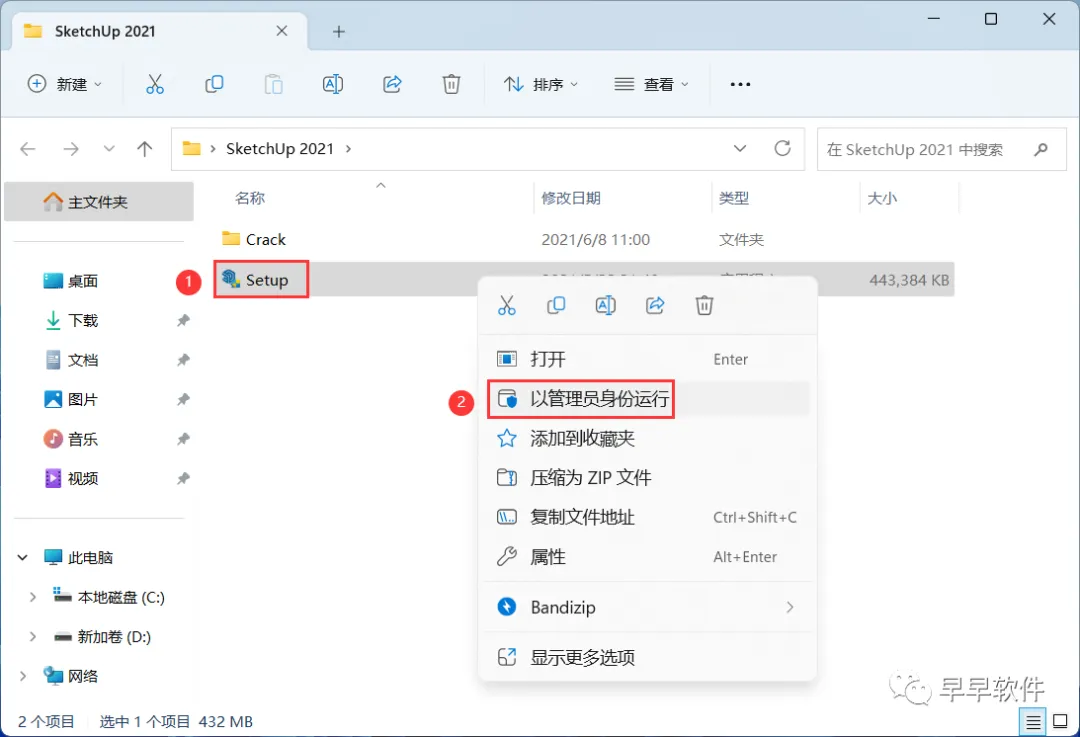Open the 查看 view dropdown
This screenshot has width=1080, height=737.
651,84
